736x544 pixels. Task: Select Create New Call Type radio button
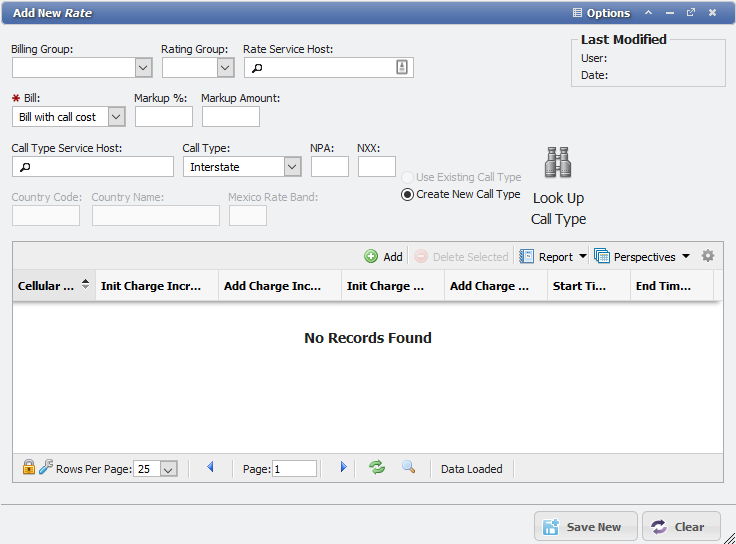point(407,195)
